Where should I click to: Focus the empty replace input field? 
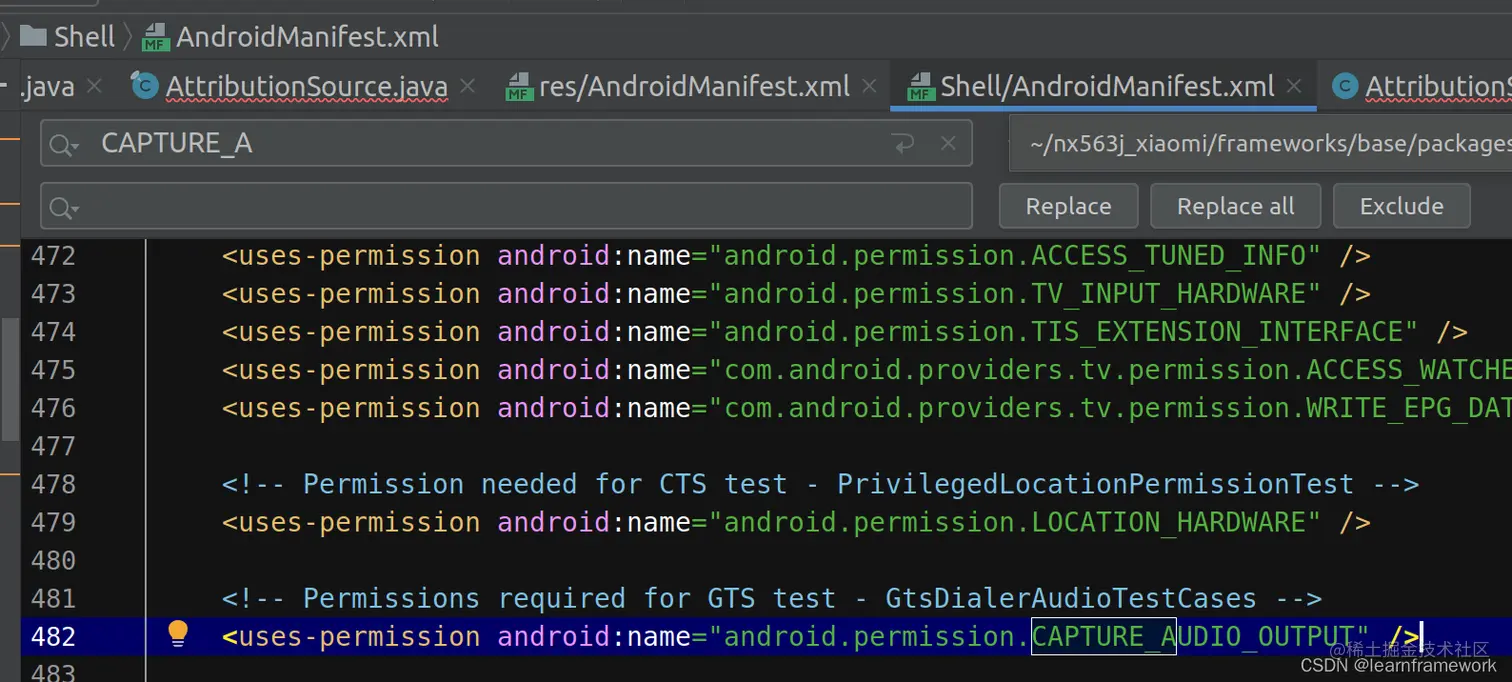tap(506, 206)
